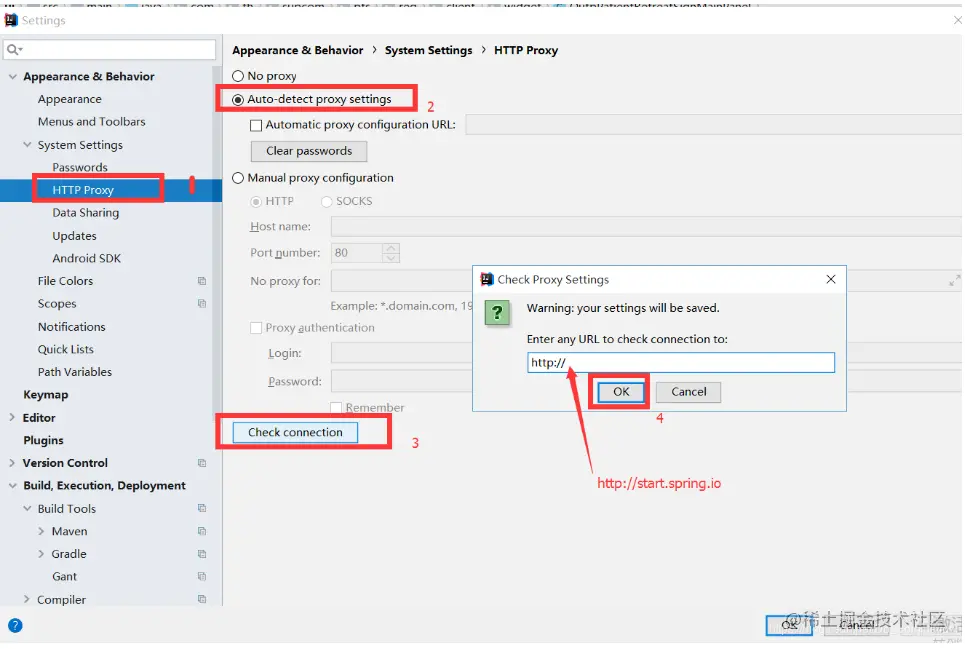Collapse the System Settings tree node
This screenshot has width=965, height=649.
tap(27, 145)
